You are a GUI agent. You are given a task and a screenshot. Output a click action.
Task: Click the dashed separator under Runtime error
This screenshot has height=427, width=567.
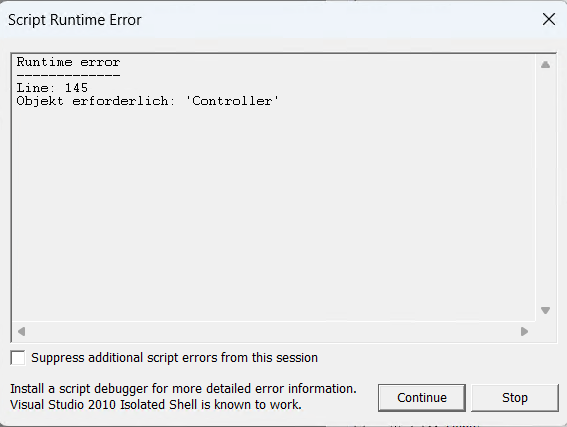point(68,75)
